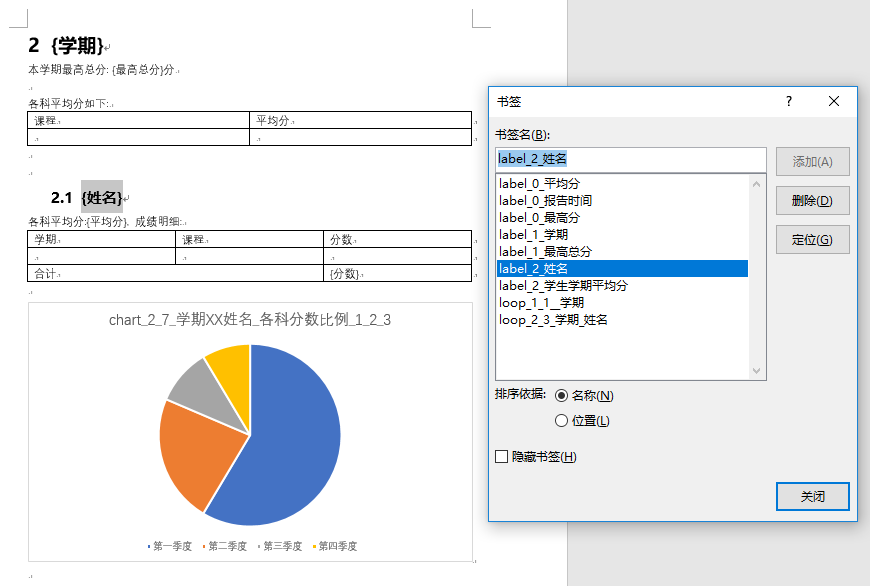The image size is (870, 586).
Task: Close the bookmark dialog with X
Action: point(833,101)
